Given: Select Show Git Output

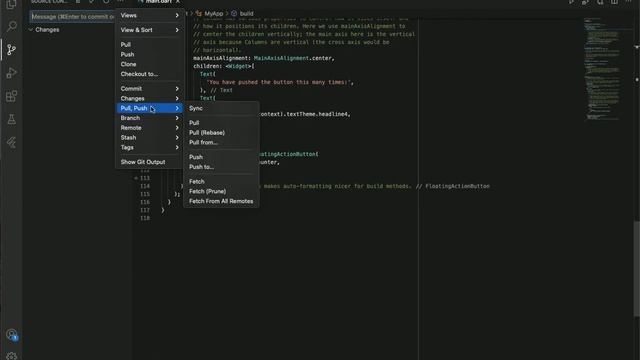Looking at the screenshot, I should click(x=149, y=162).
